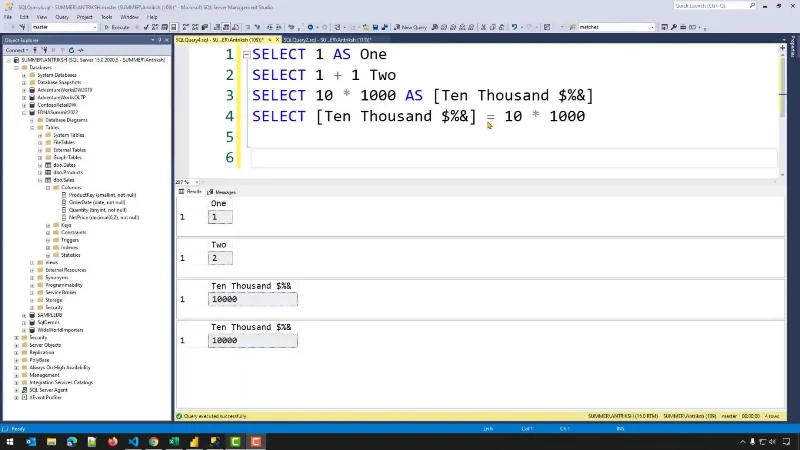800x450 pixels.
Task: Select the Results tab in results pane
Action: point(190,192)
